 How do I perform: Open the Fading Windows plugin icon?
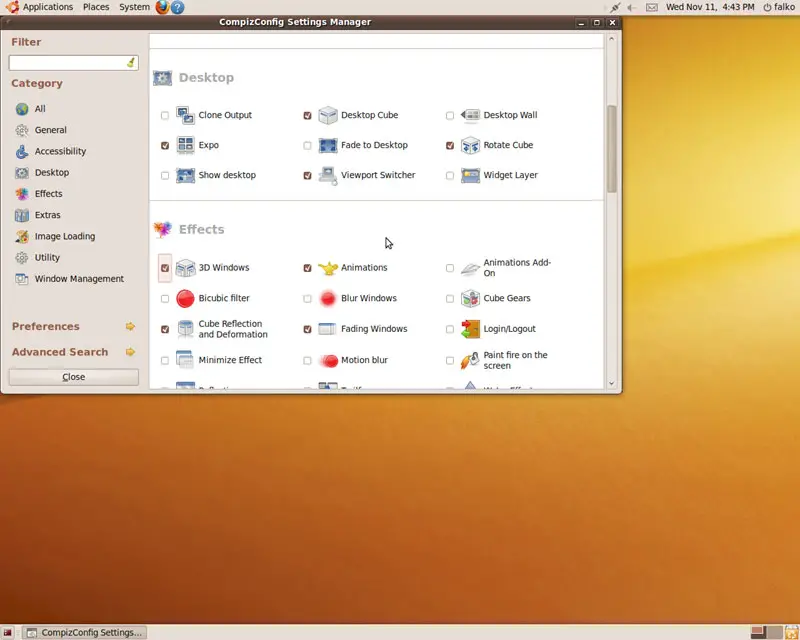coord(328,329)
